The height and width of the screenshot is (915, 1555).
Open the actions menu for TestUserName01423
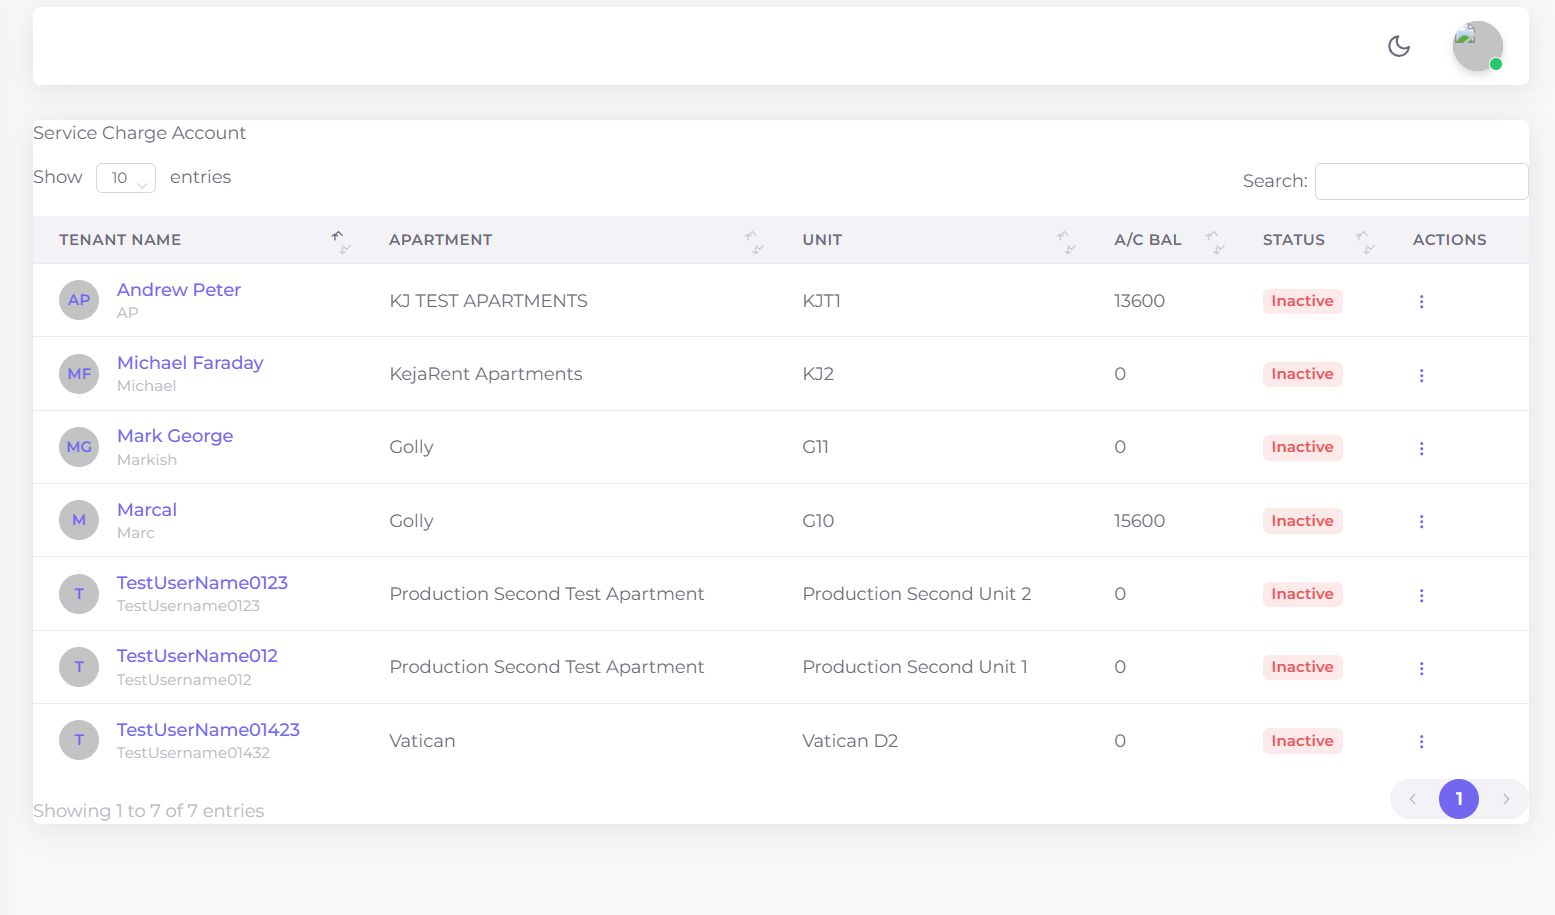click(x=1422, y=741)
